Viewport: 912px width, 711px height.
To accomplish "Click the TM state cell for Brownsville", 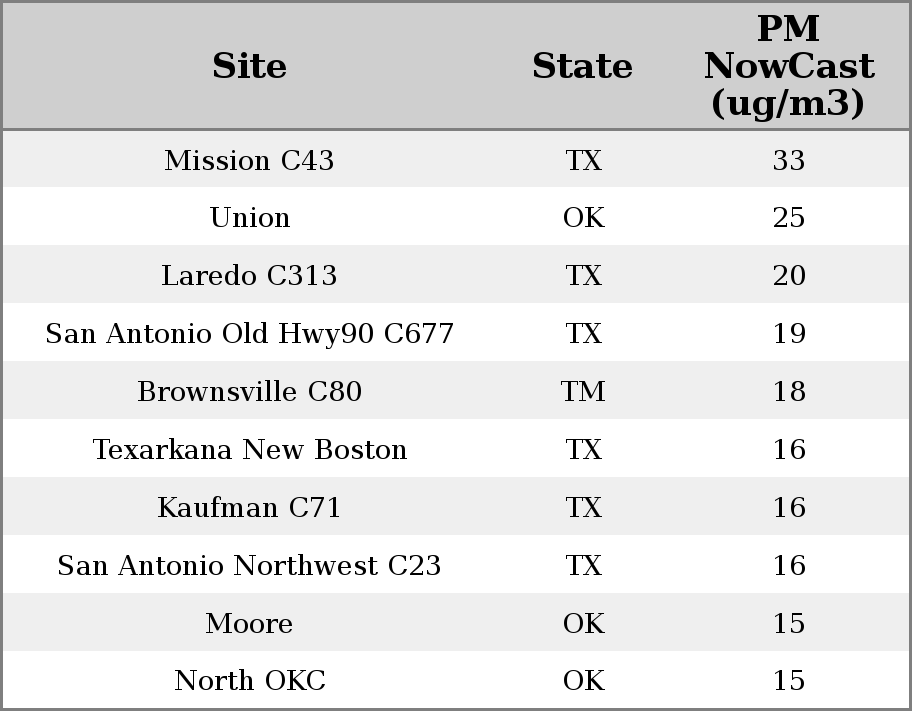I will [x=583, y=392].
